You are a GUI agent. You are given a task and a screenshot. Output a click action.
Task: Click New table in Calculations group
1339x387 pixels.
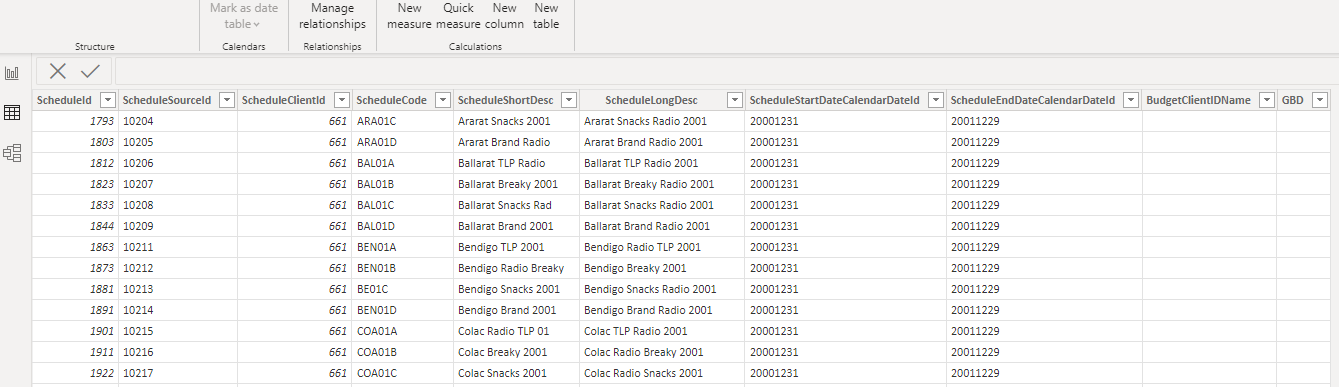pos(546,16)
